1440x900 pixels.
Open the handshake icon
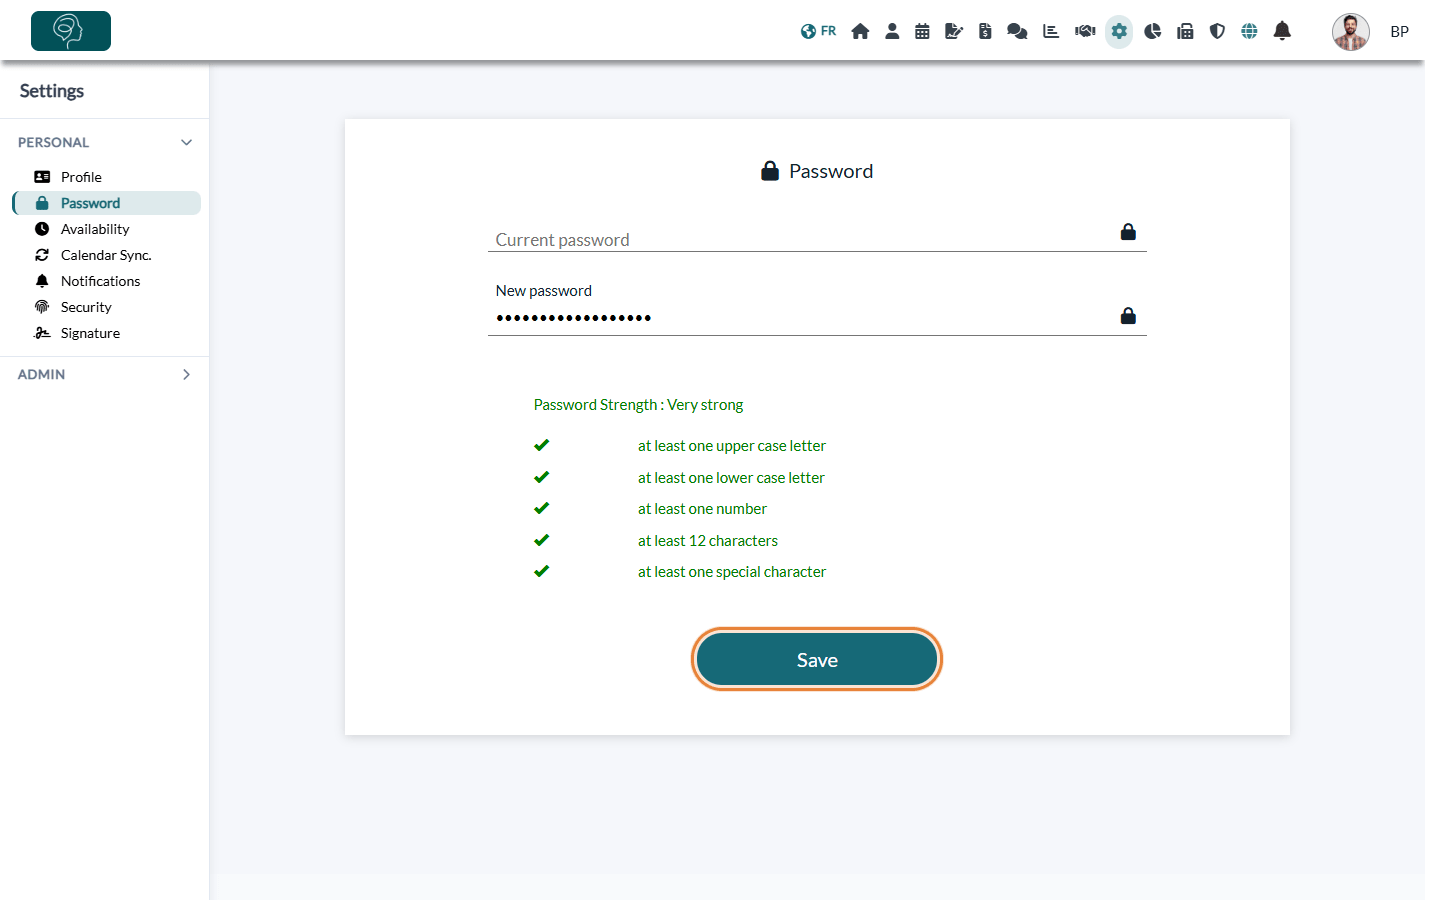coord(1085,31)
